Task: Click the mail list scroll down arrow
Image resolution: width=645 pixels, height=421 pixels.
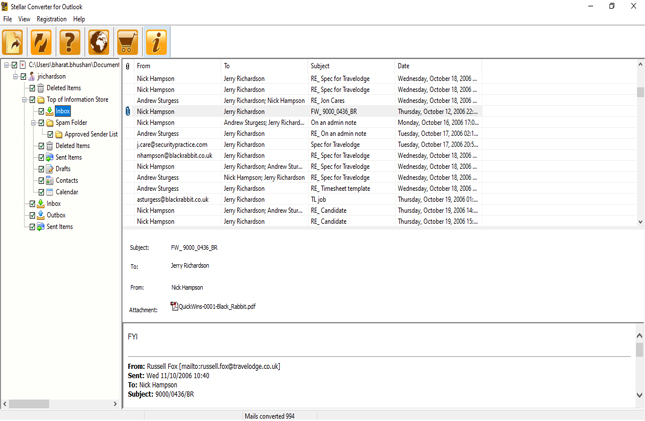Action: (x=640, y=221)
